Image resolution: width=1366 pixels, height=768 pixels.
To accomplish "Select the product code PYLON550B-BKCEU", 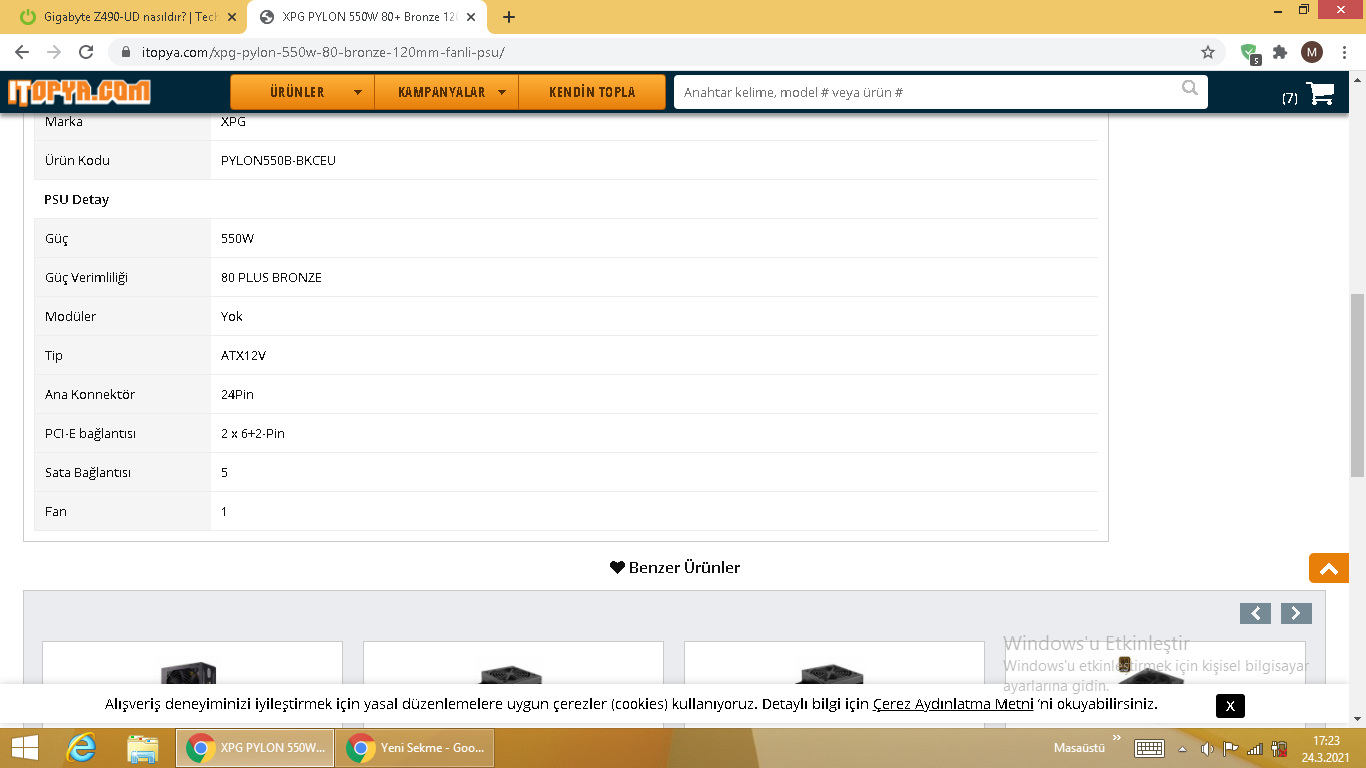I will click(278, 160).
